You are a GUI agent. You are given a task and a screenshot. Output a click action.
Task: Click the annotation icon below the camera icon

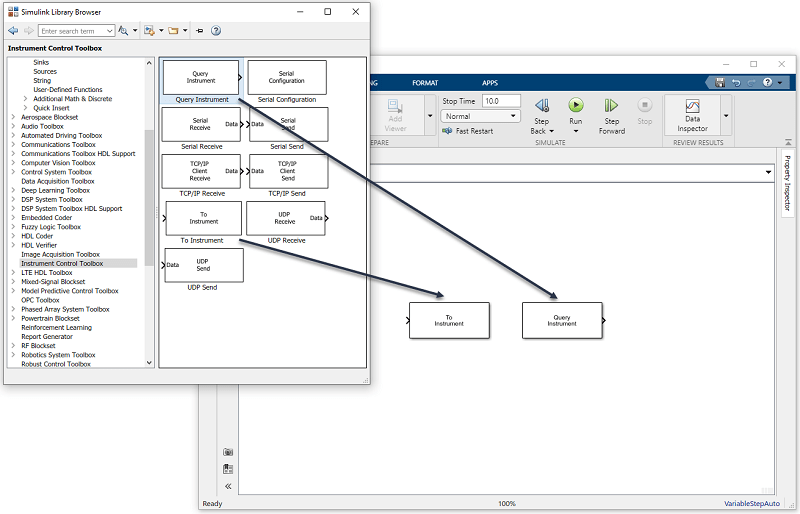point(228,469)
